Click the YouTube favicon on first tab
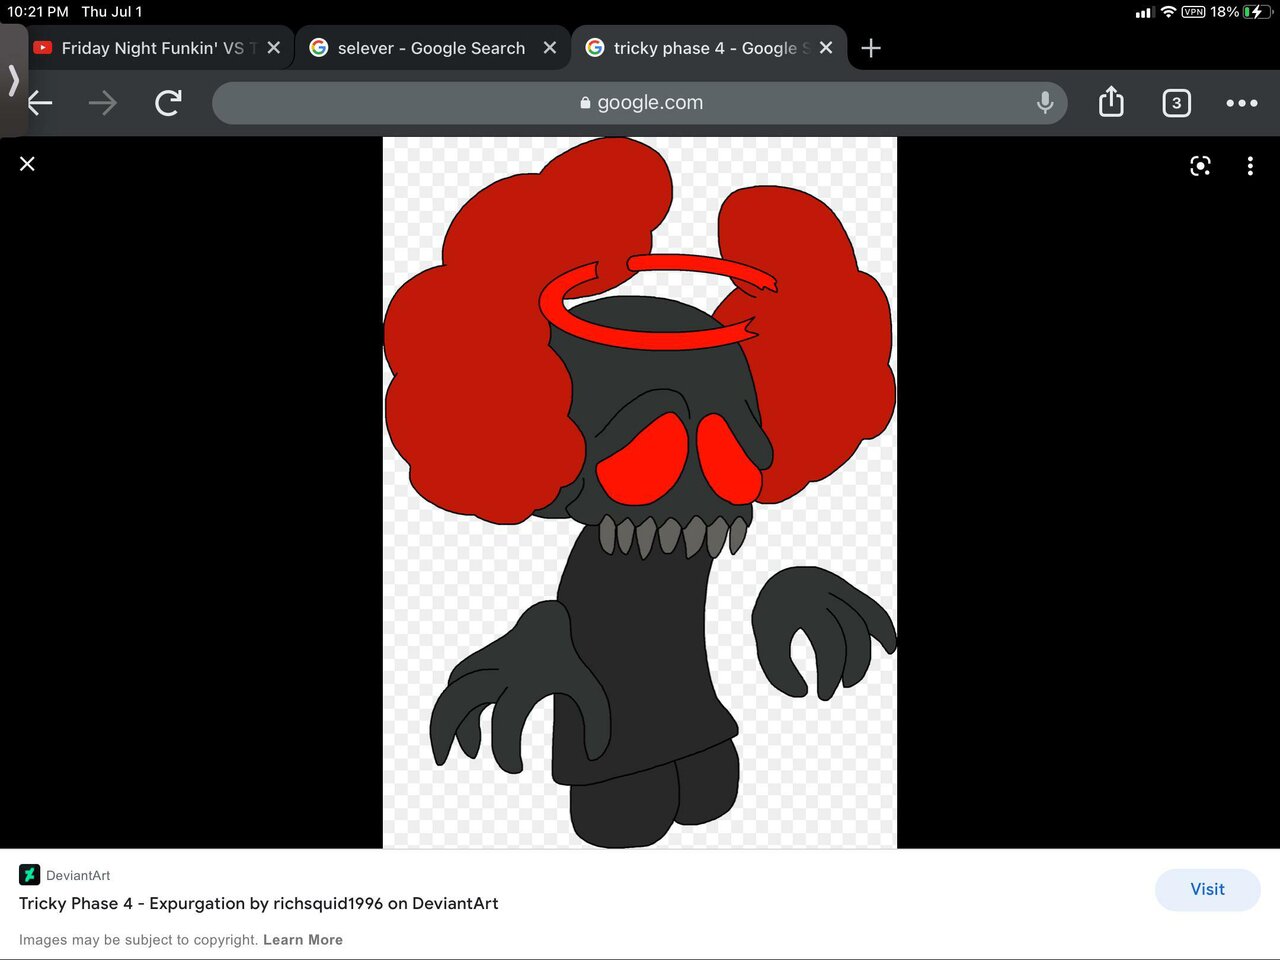 (43, 47)
